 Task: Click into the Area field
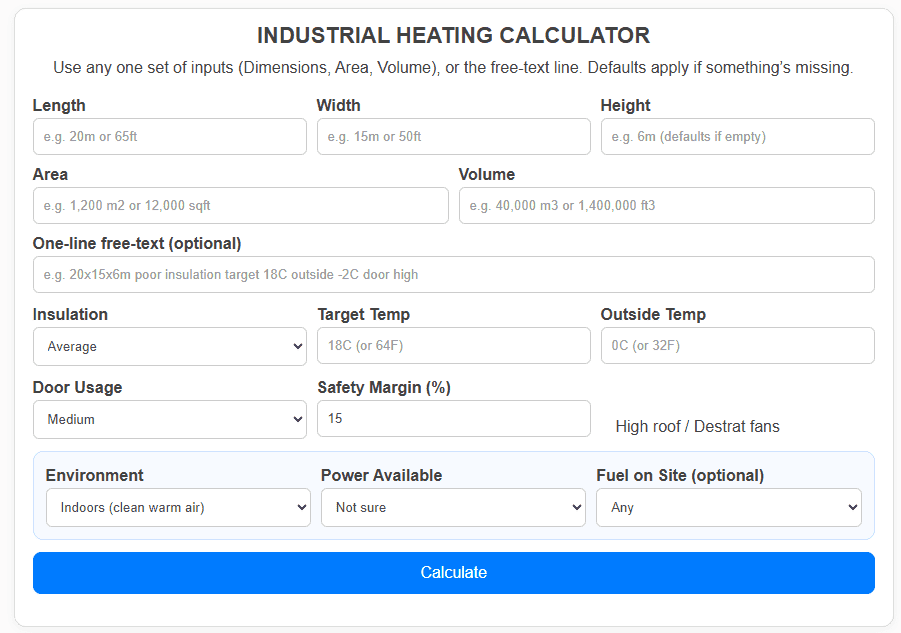[x=240, y=206]
